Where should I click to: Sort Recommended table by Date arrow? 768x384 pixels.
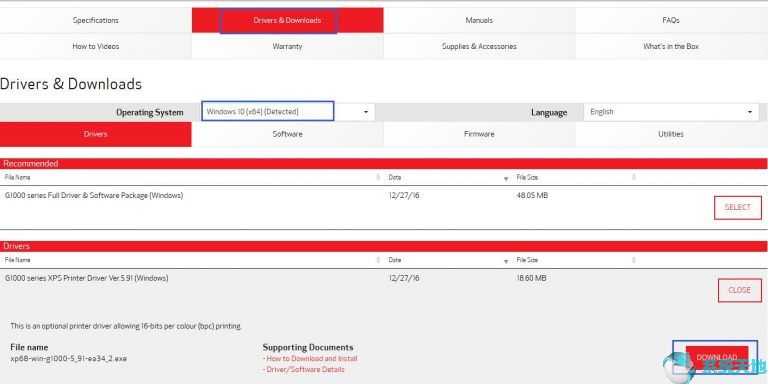click(506, 179)
